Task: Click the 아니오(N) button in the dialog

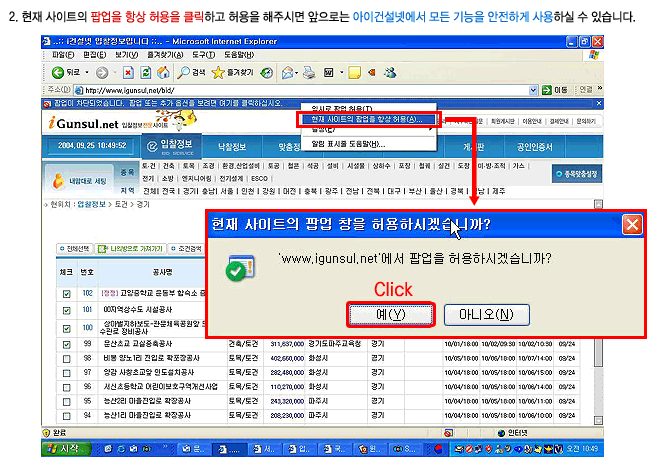Action: [x=487, y=315]
